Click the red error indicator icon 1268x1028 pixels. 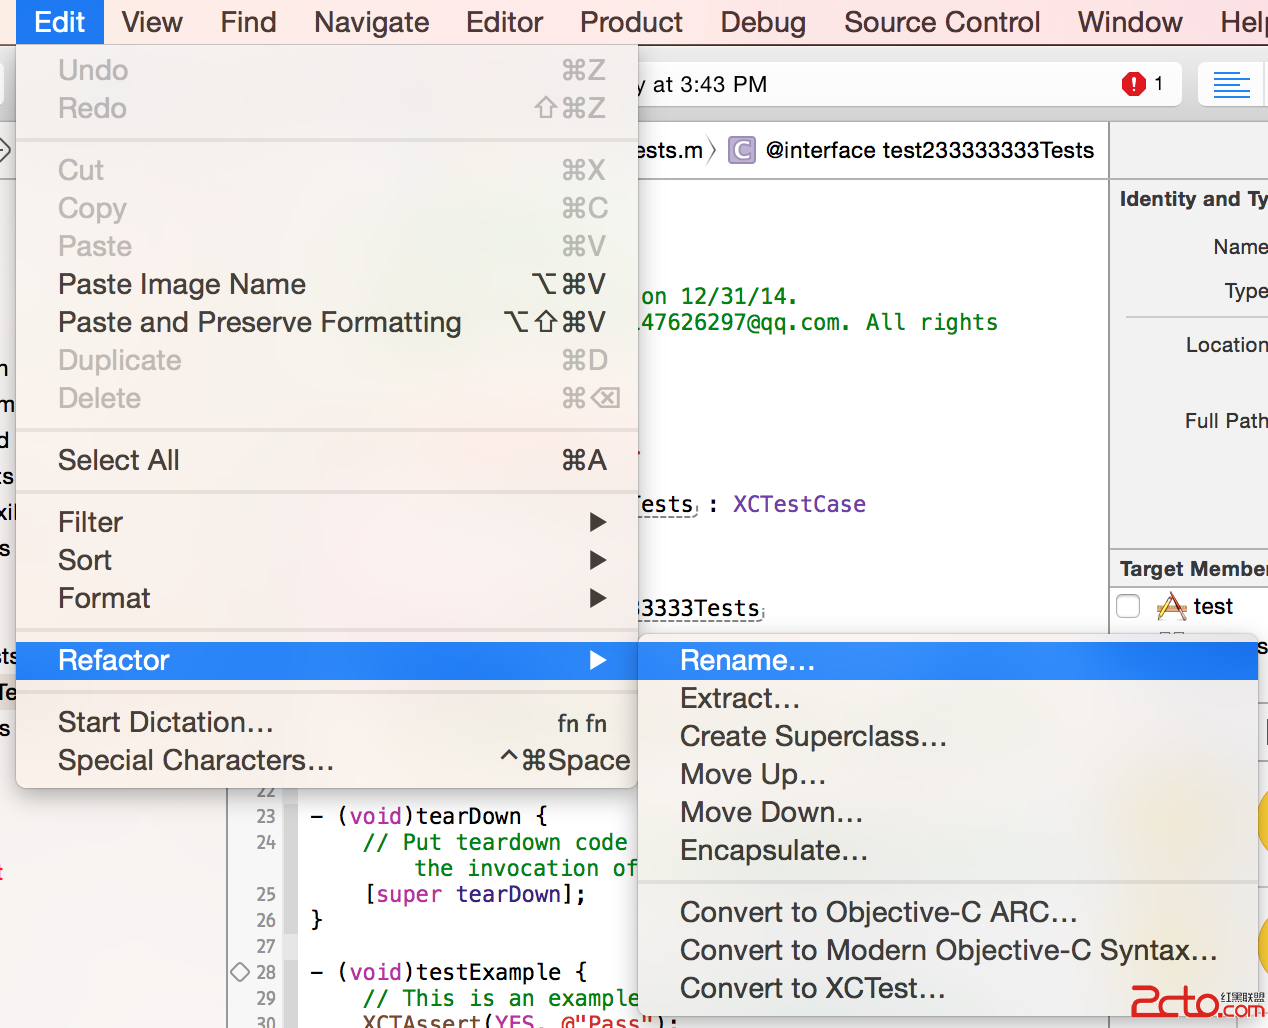point(1133,84)
